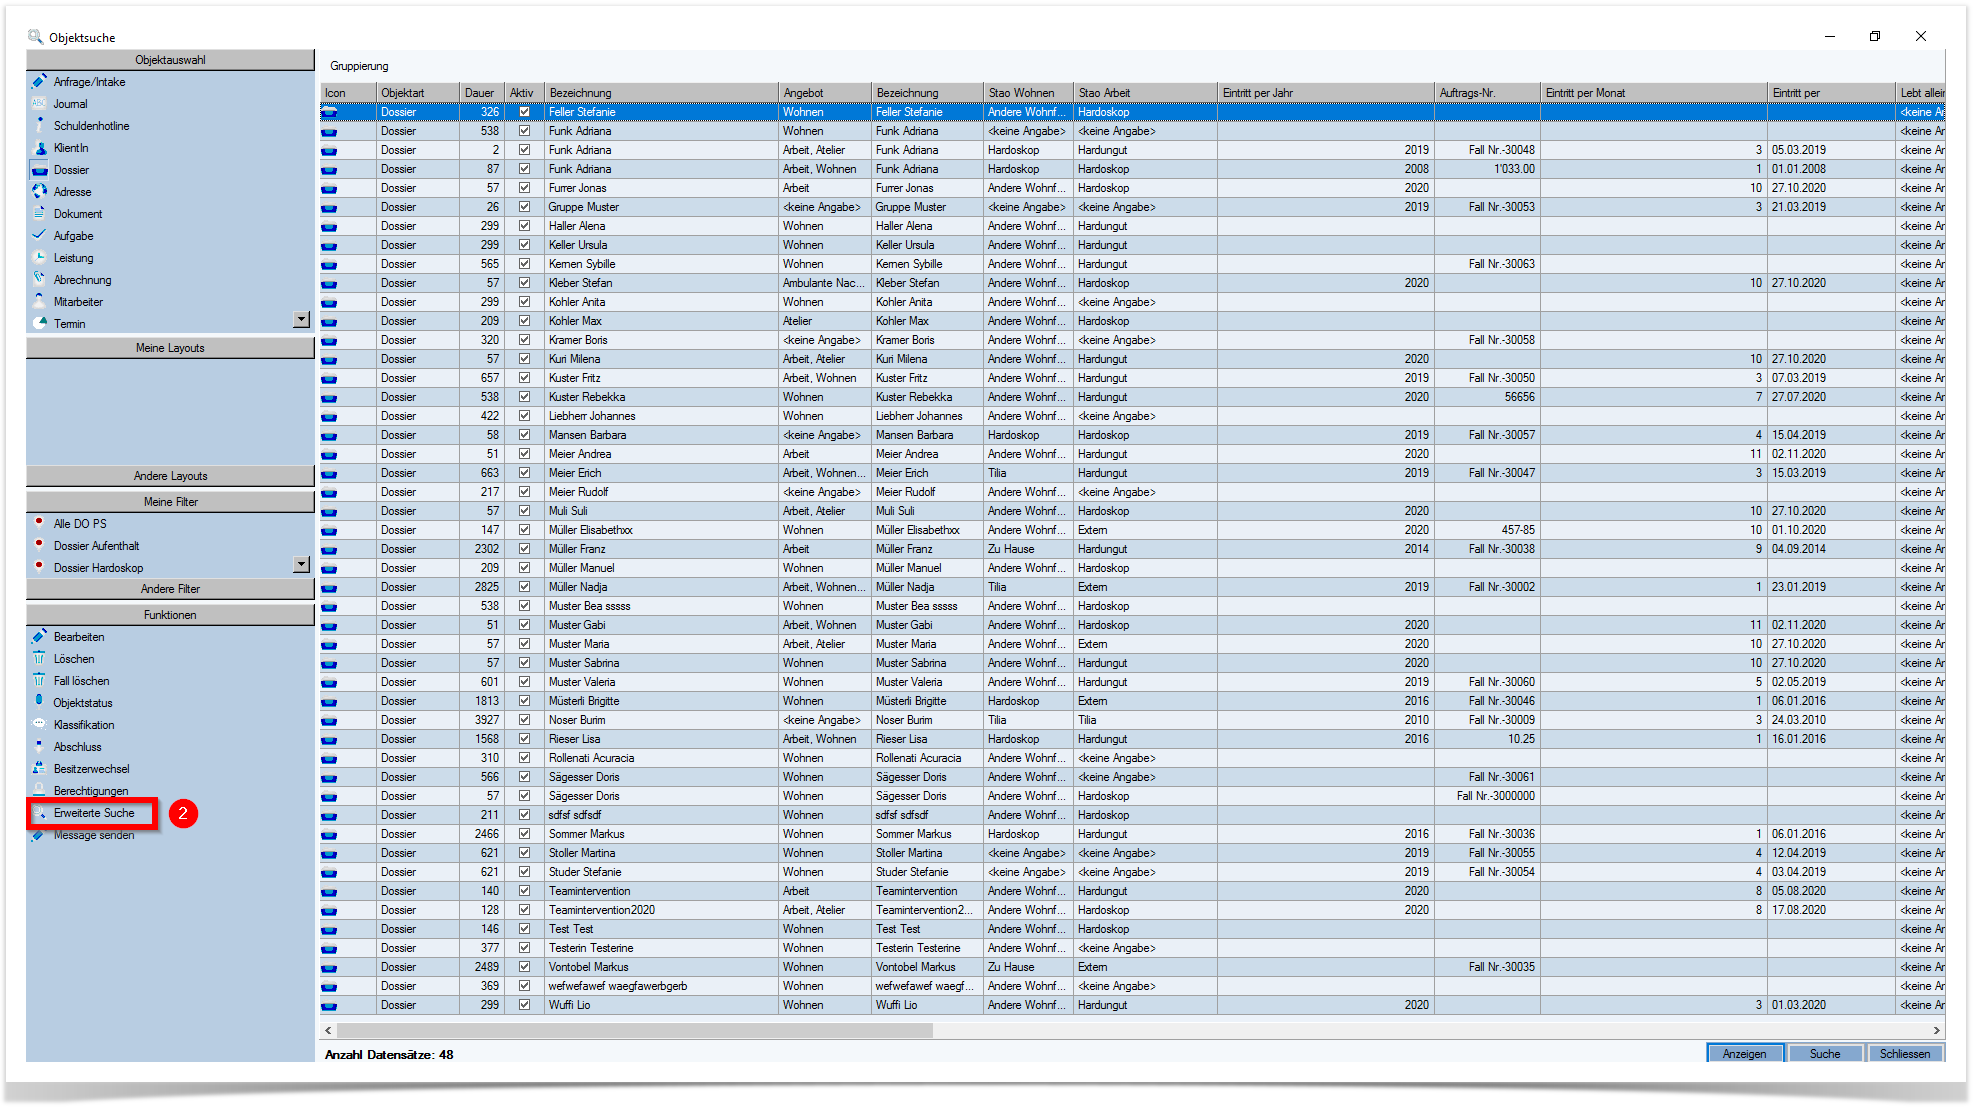1980x1111 pixels.
Task: Select the Vontobel Markus name cell
Action: pos(661,967)
